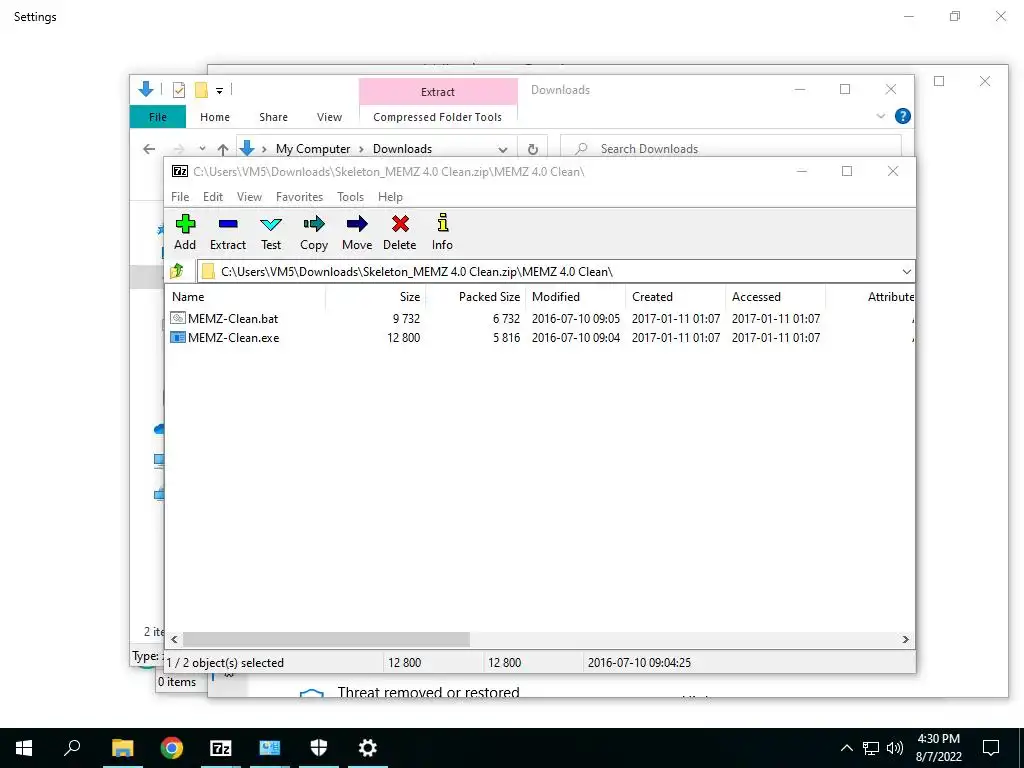Click the Explorer Back arrow
This screenshot has height=768, width=1024.
pyautogui.click(x=149, y=149)
